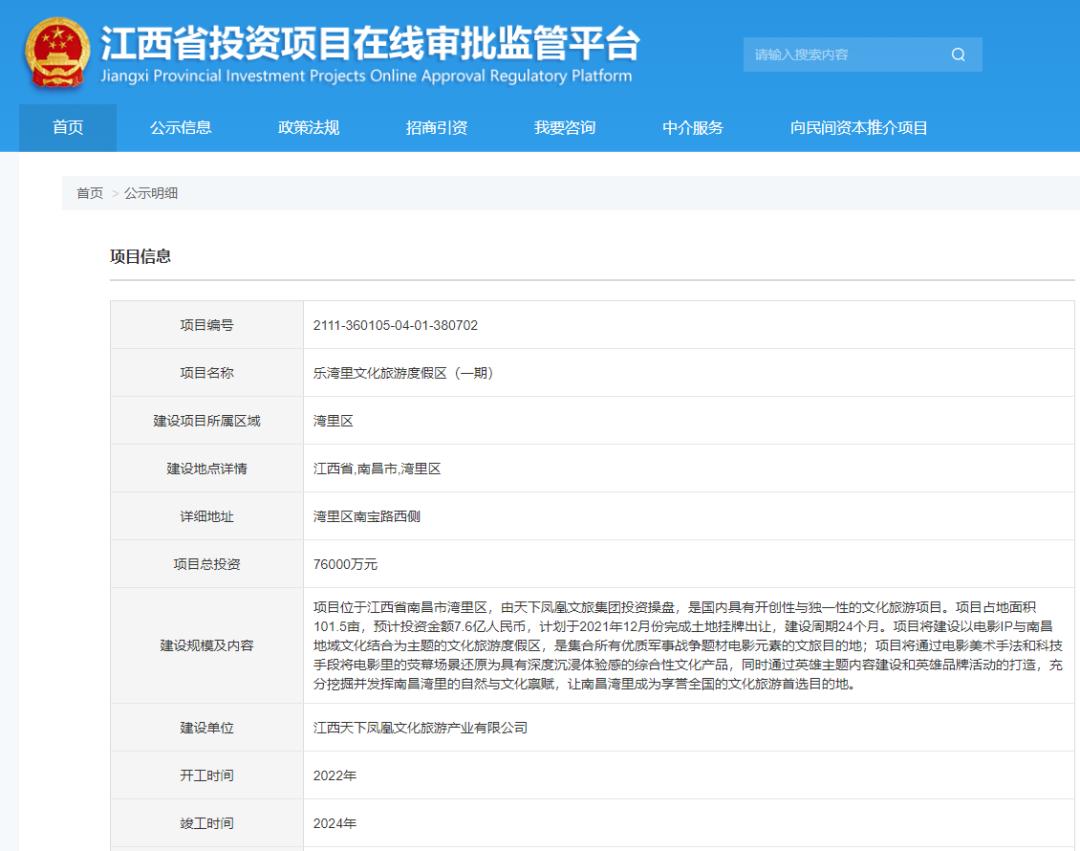
Task: Click the 首页 breadcrumb link
Action: point(90,193)
